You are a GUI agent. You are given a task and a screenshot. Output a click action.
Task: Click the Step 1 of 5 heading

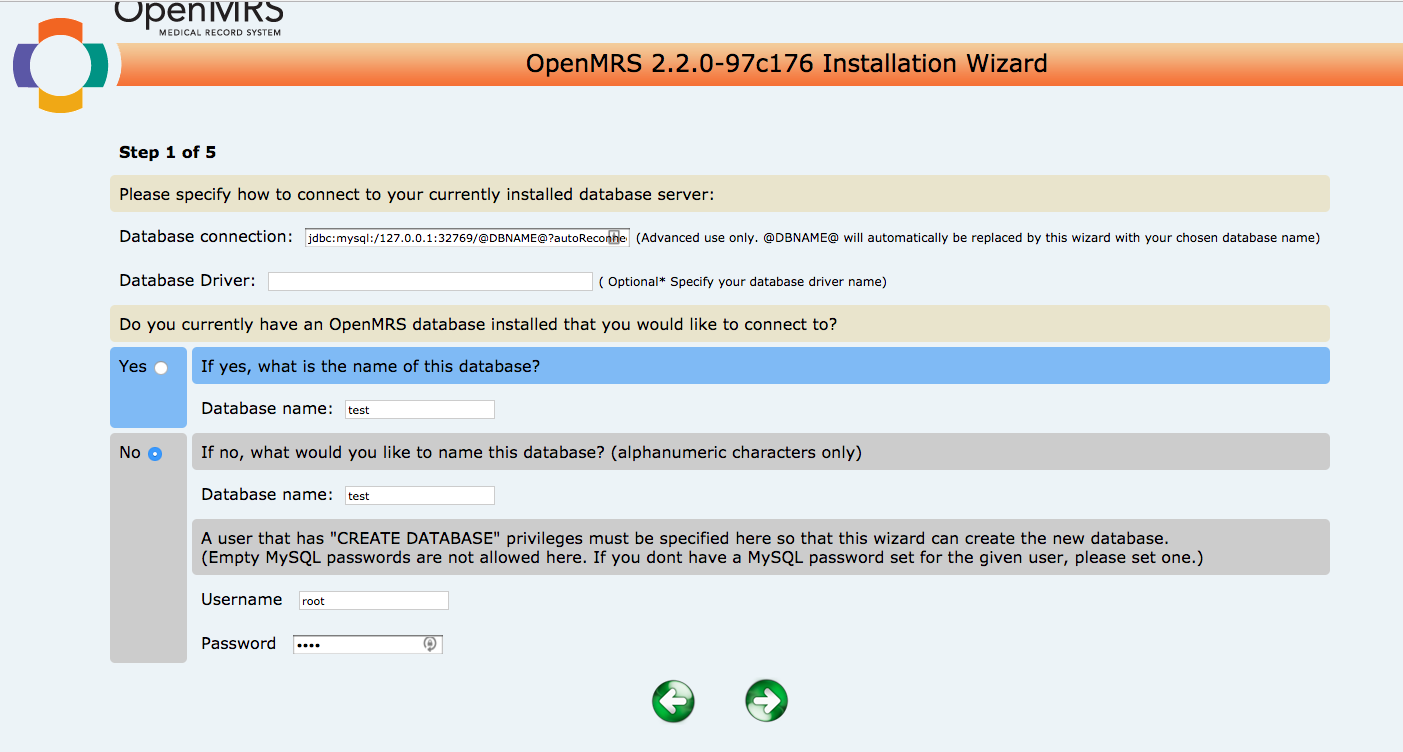tap(167, 152)
